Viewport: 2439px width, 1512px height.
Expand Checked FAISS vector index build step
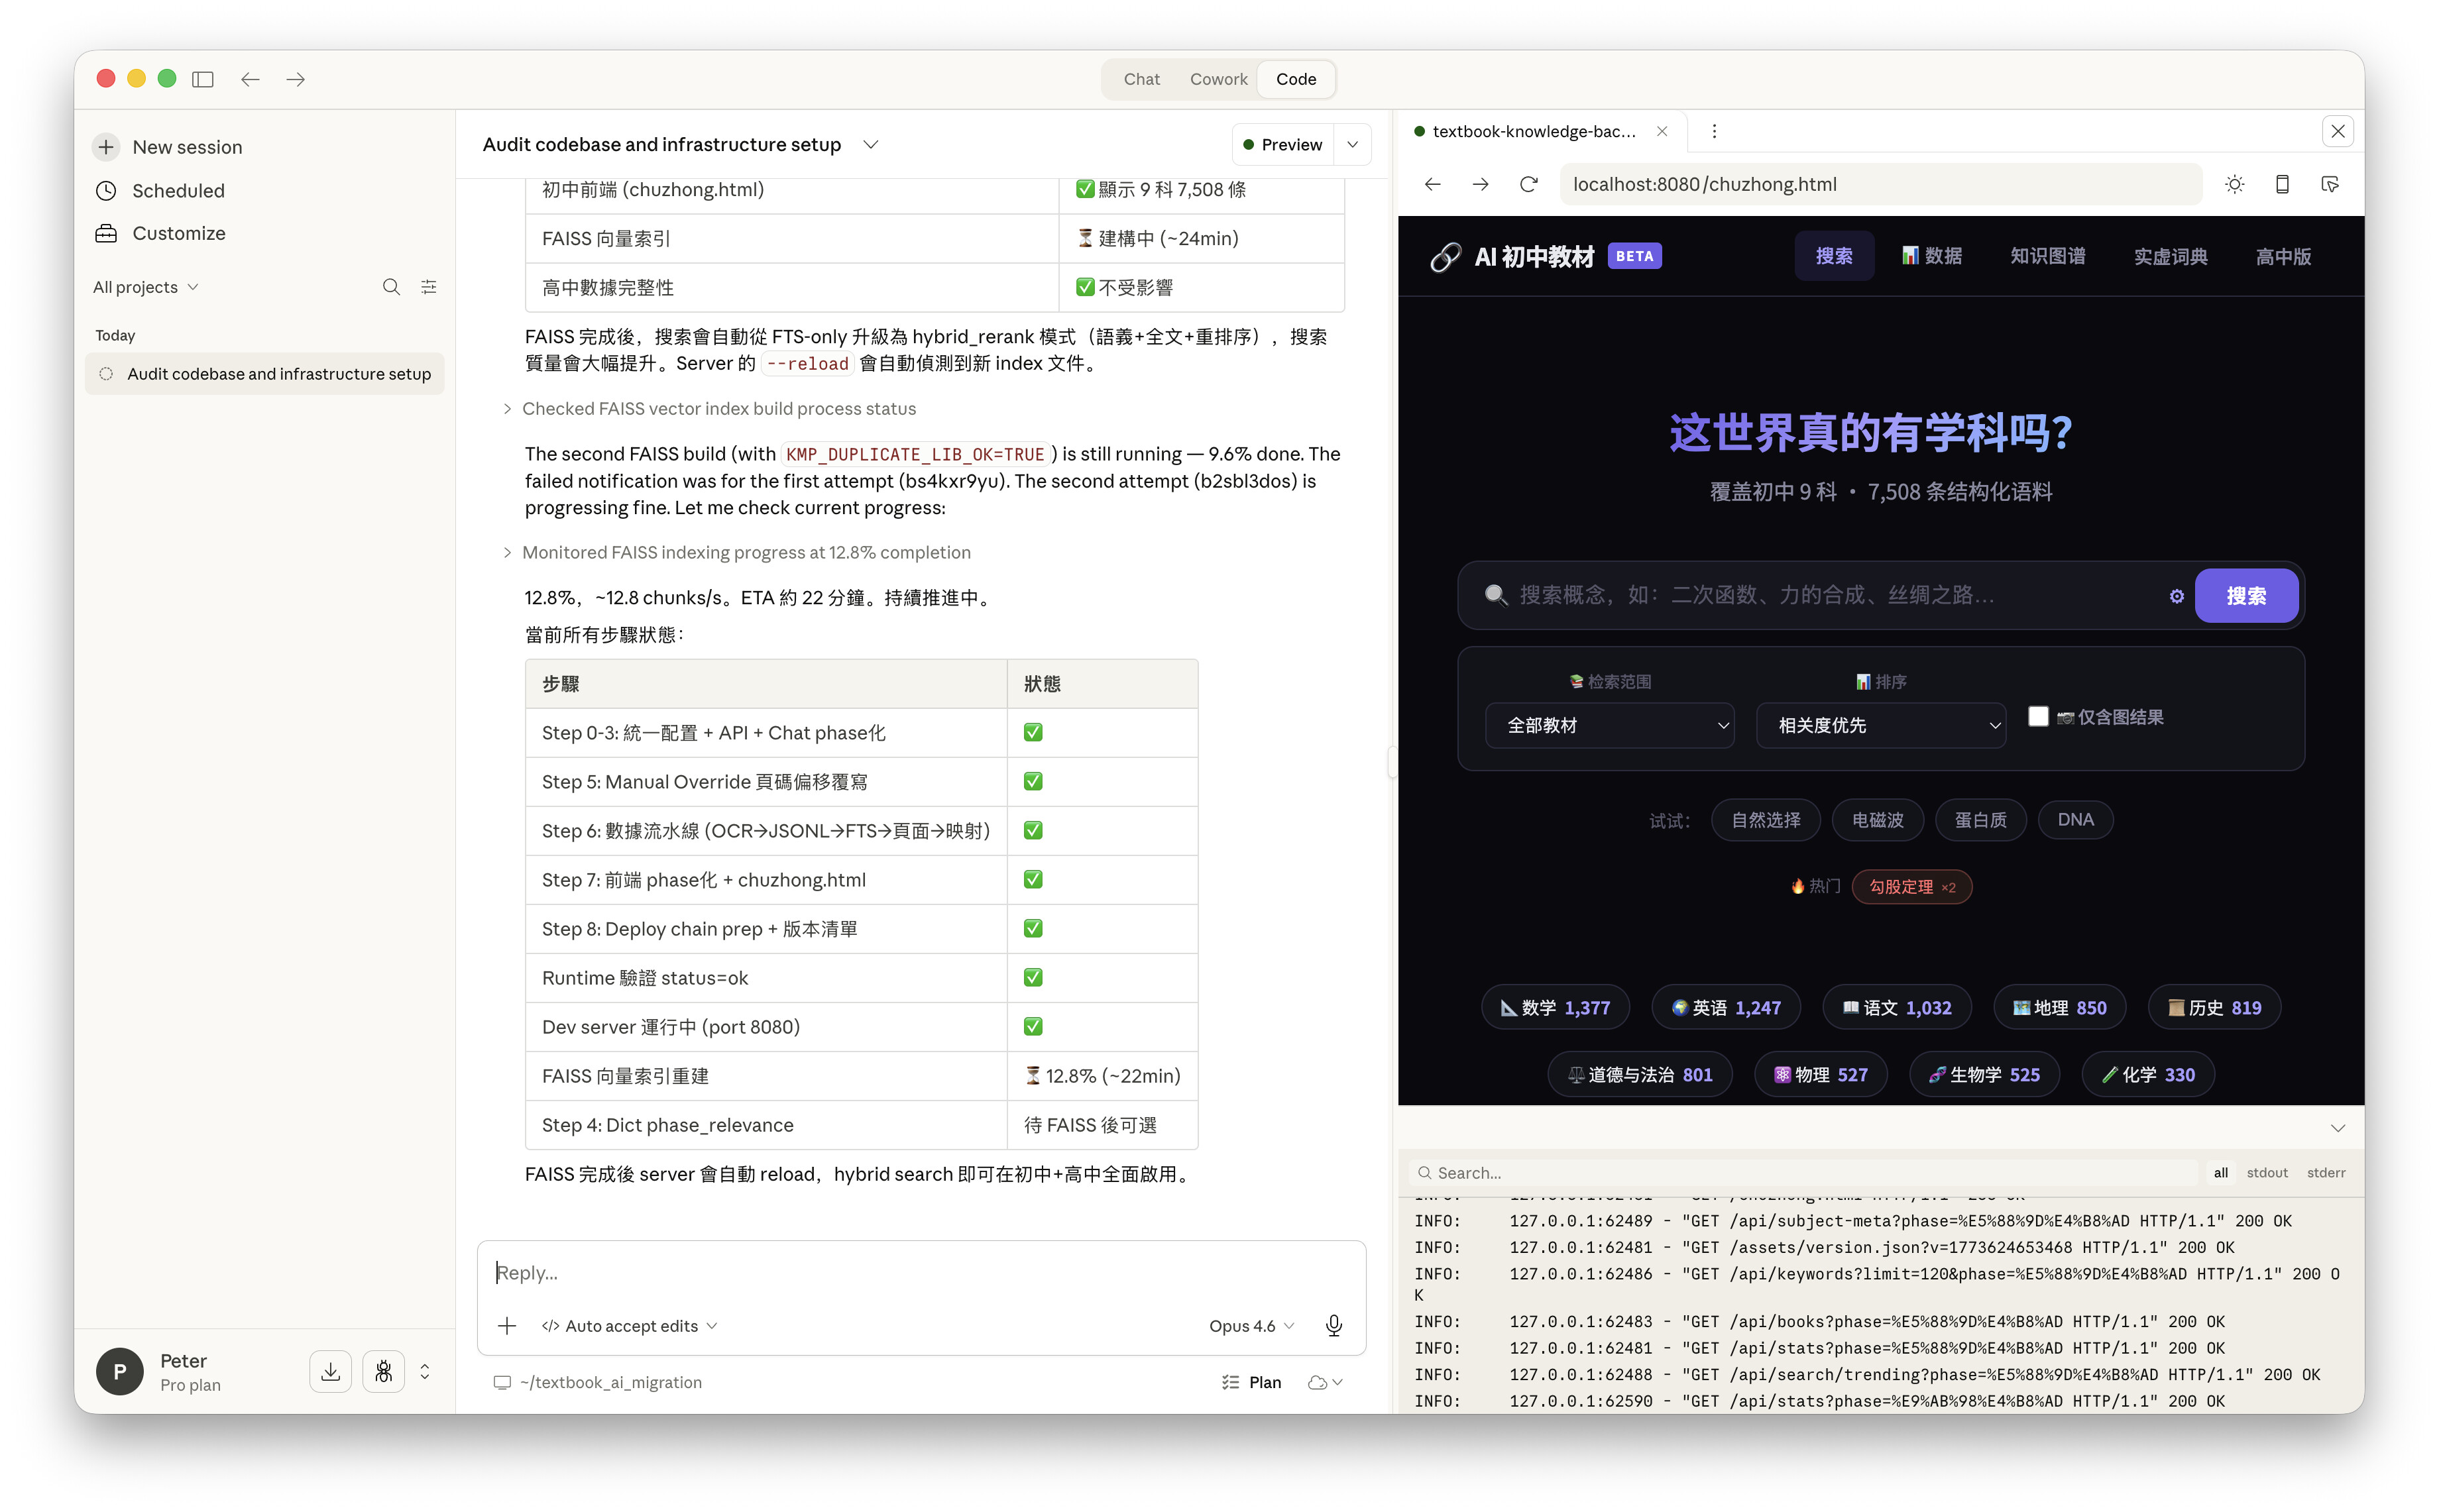pos(718,408)
